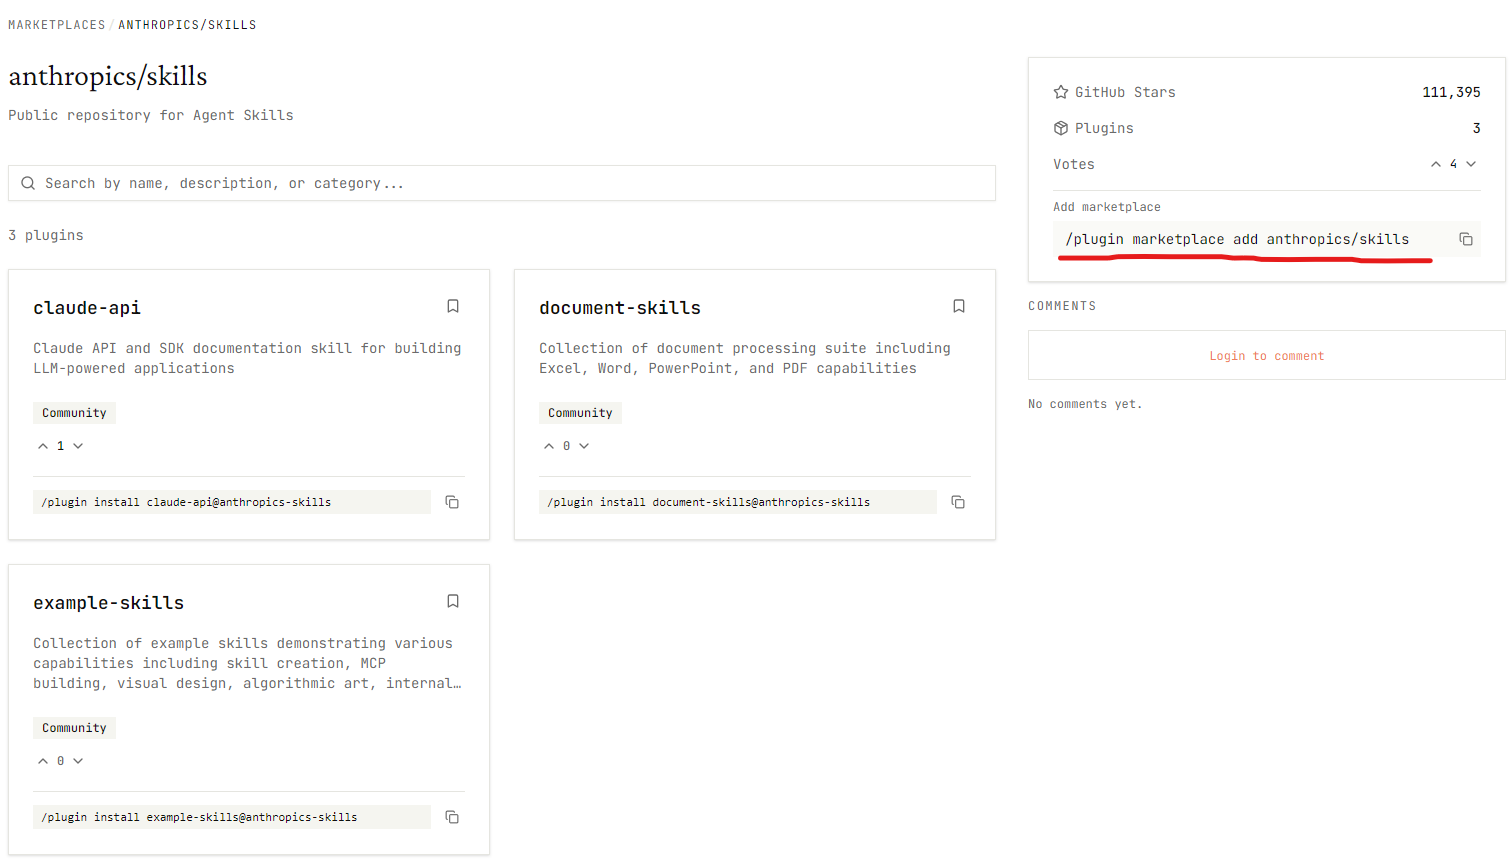Image resolution: width=1512 pixels, height=859 pixels.
Task: Upvote the anthropics/skills marketplace
Action: (x=1436, y=164)
